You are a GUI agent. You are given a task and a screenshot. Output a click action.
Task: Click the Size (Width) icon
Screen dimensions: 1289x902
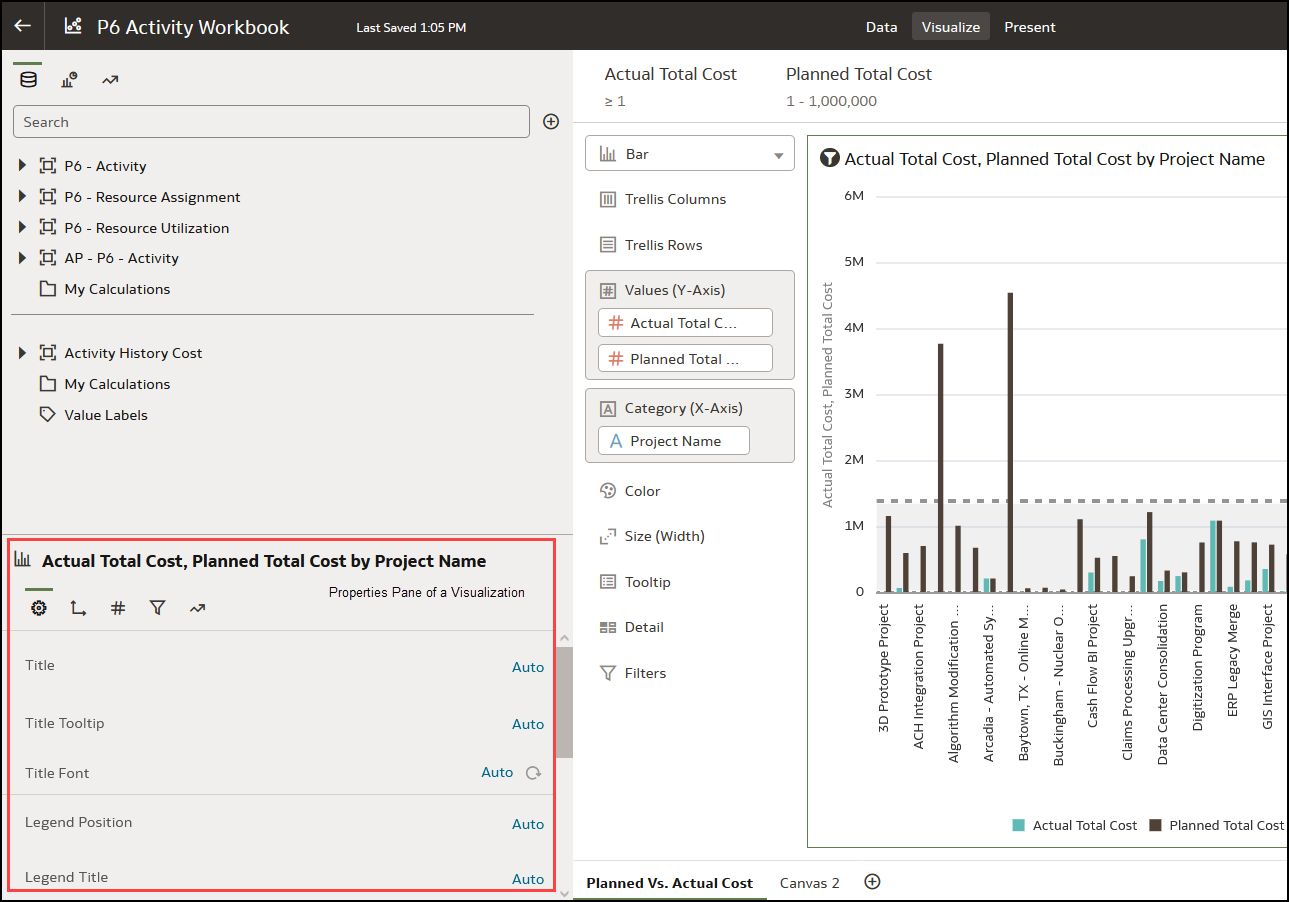click(x=607, y=536)
